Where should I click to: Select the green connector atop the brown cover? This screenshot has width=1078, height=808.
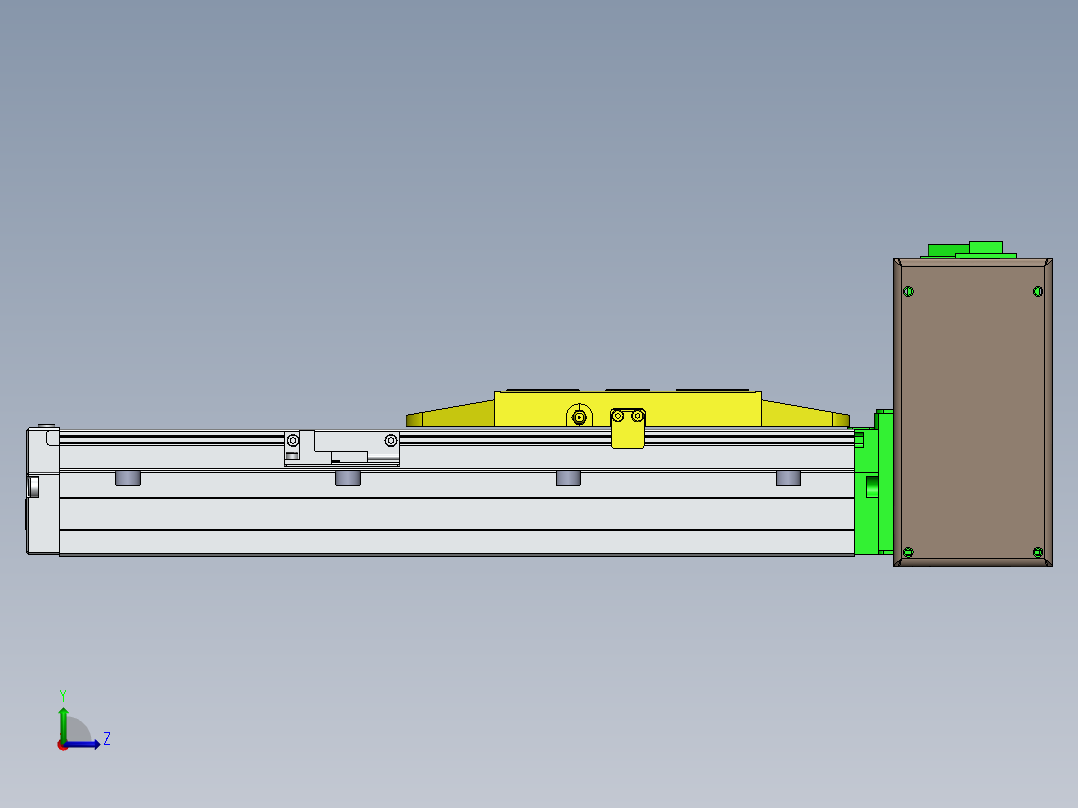pyautogui.click(x=970, y=249)
